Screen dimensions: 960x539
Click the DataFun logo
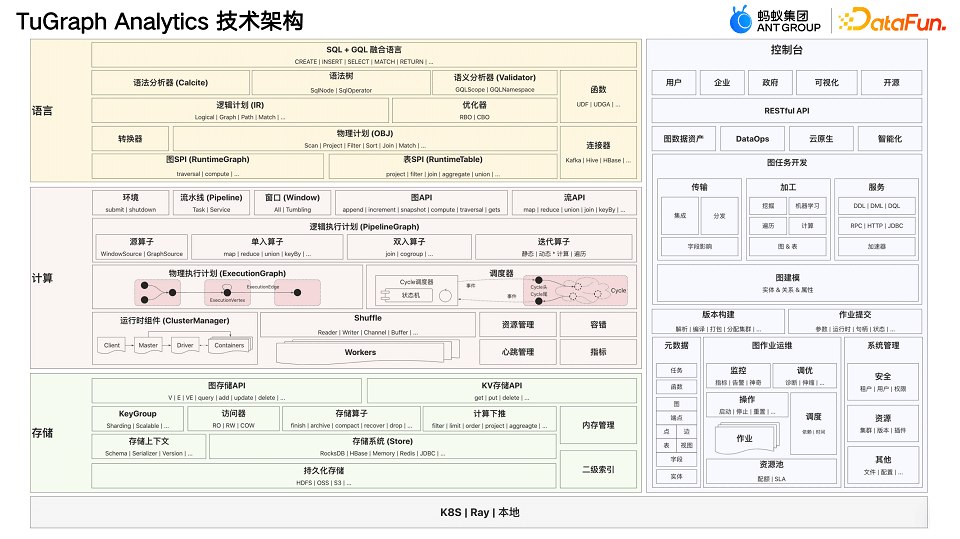[891, 20]
